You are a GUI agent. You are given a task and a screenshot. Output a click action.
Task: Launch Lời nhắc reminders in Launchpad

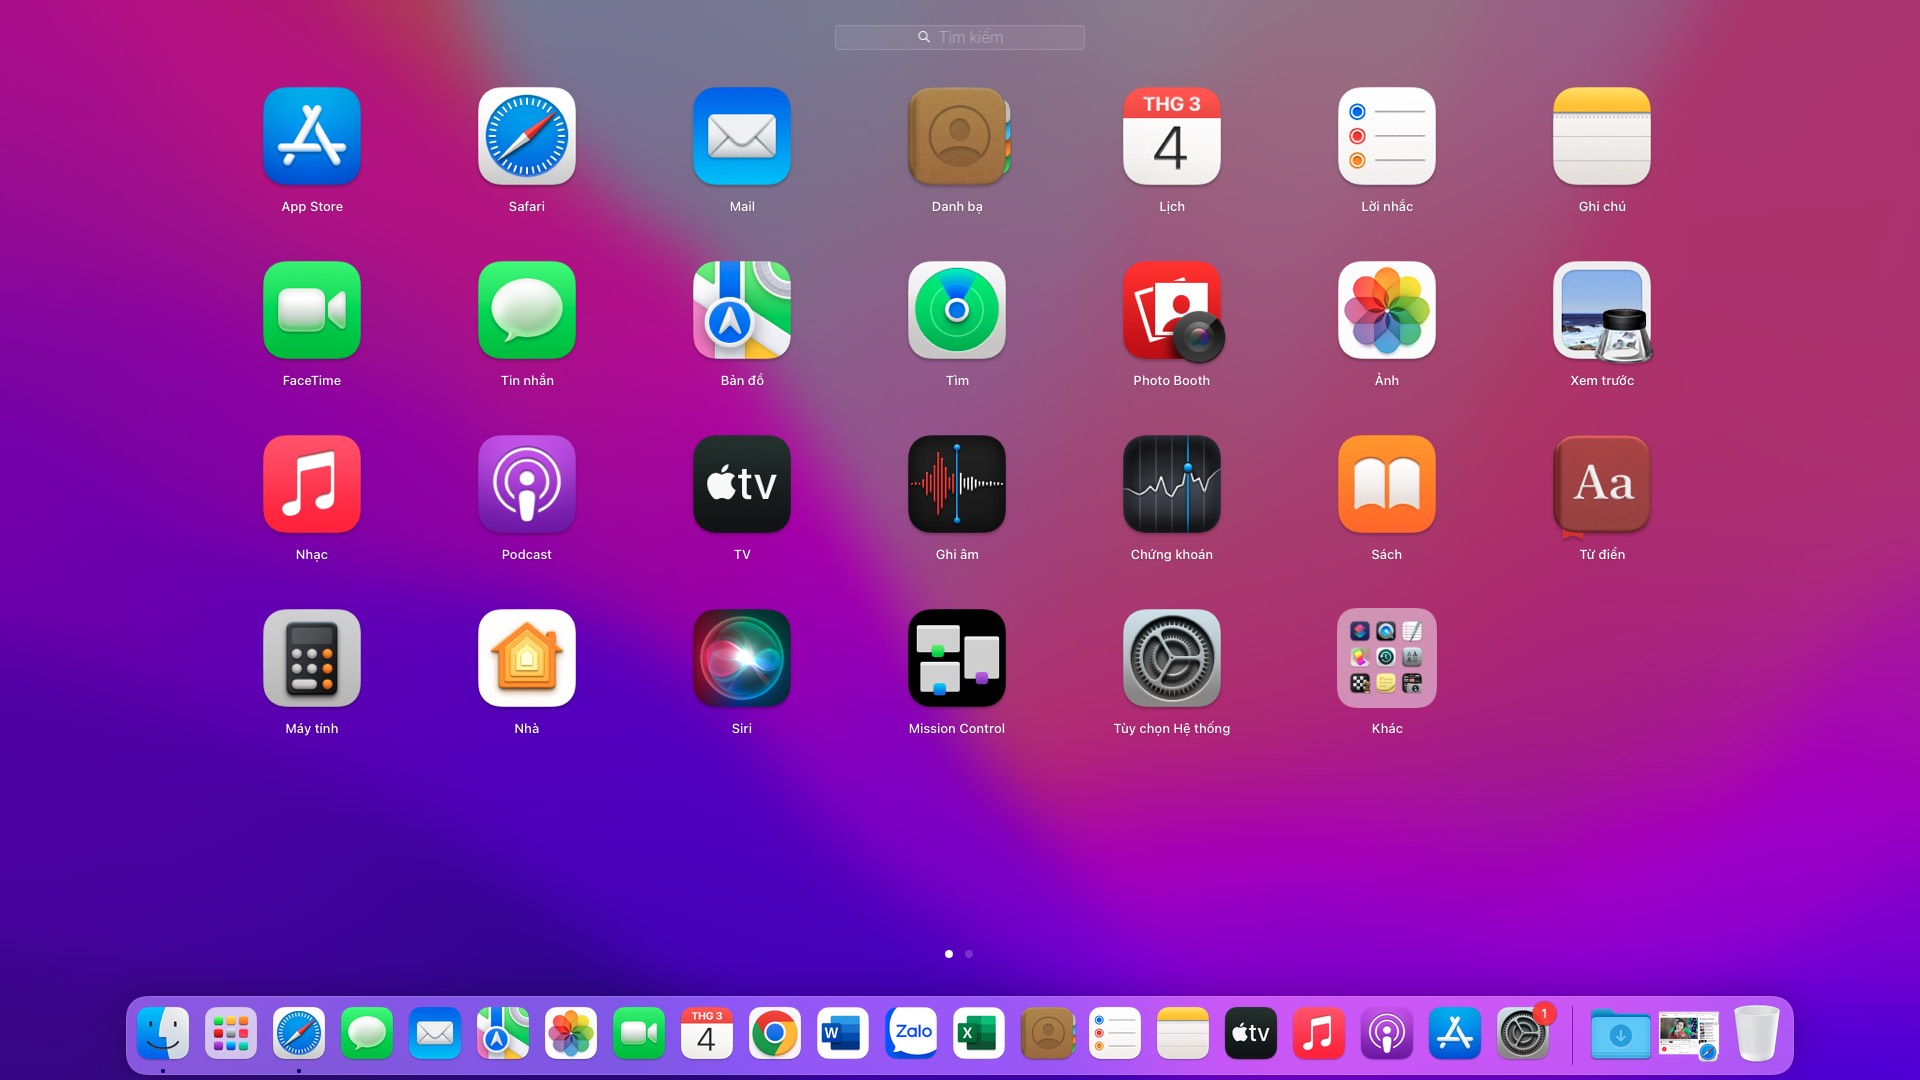coord(1387,136)
